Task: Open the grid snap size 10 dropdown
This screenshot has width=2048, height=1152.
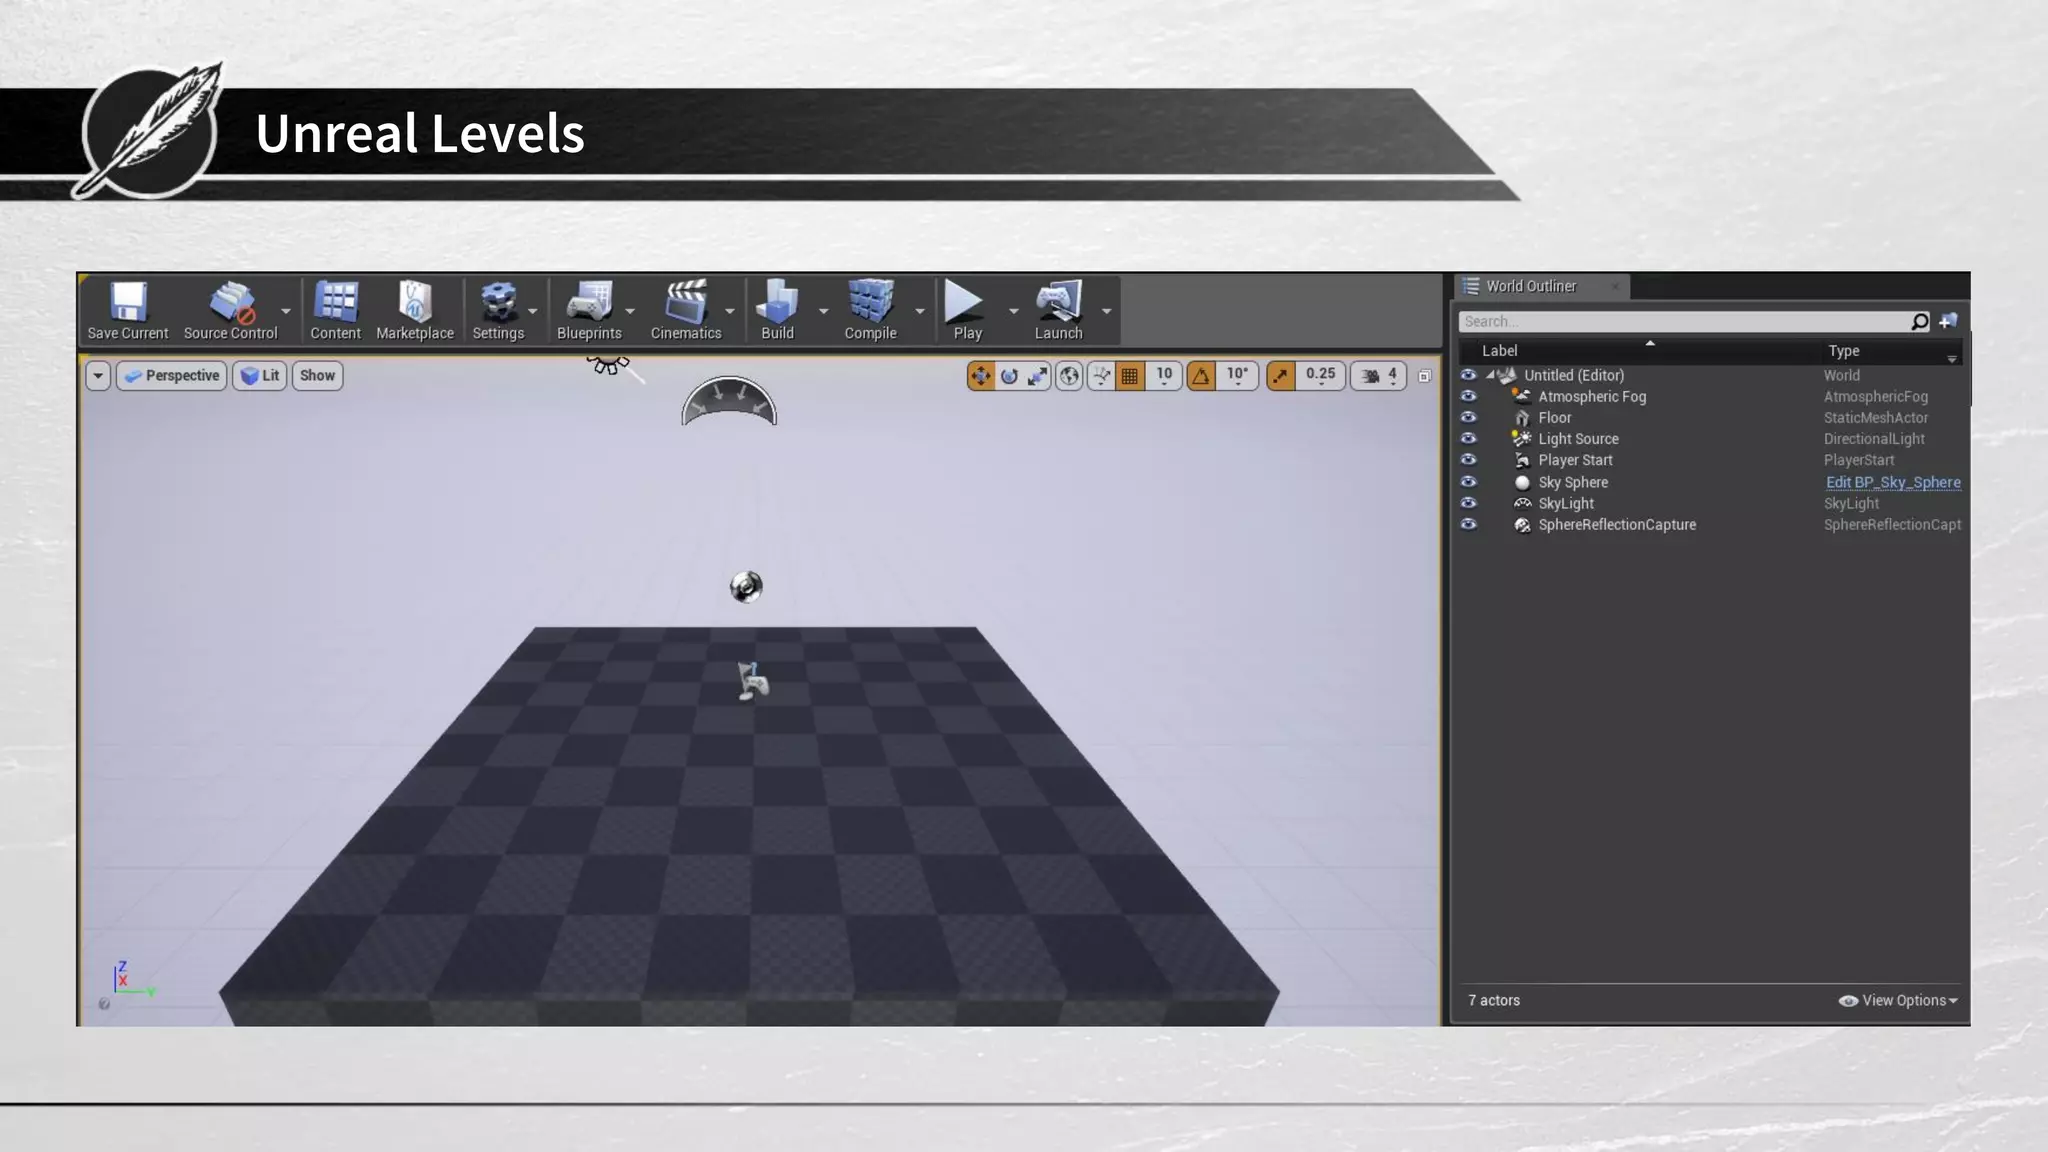Action: [1164, 376]
